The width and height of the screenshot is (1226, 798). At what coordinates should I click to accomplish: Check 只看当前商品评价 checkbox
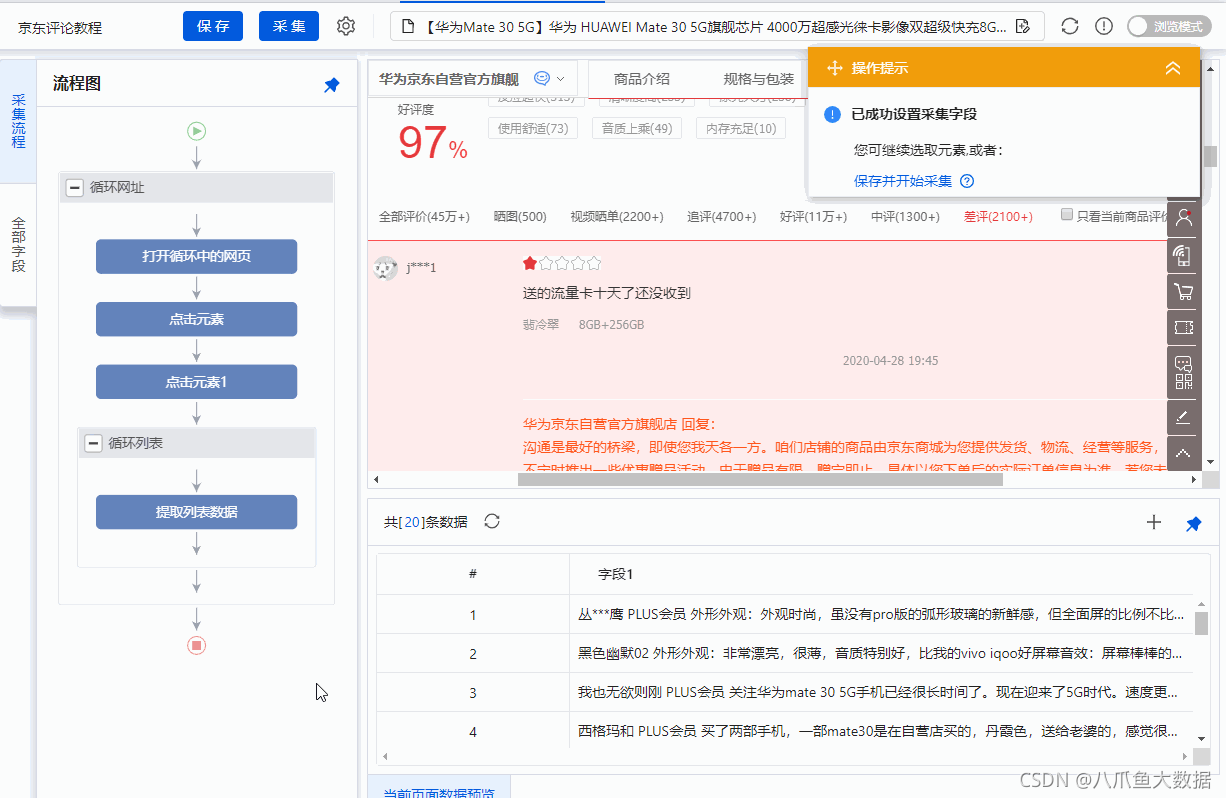tap(1067, 214)
